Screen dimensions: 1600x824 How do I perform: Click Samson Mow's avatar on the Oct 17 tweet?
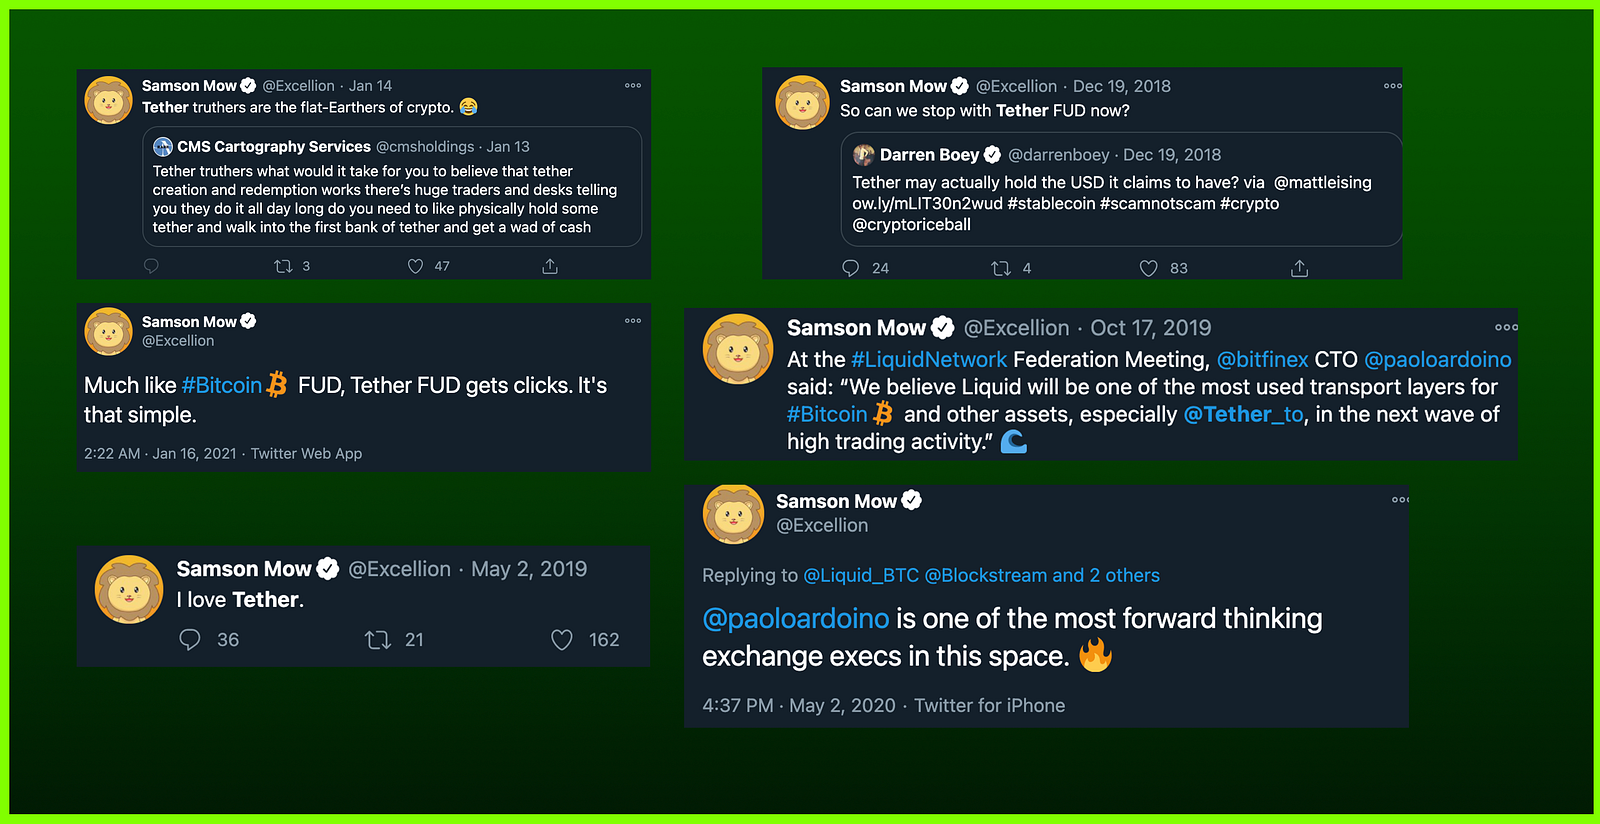[738, 349]
